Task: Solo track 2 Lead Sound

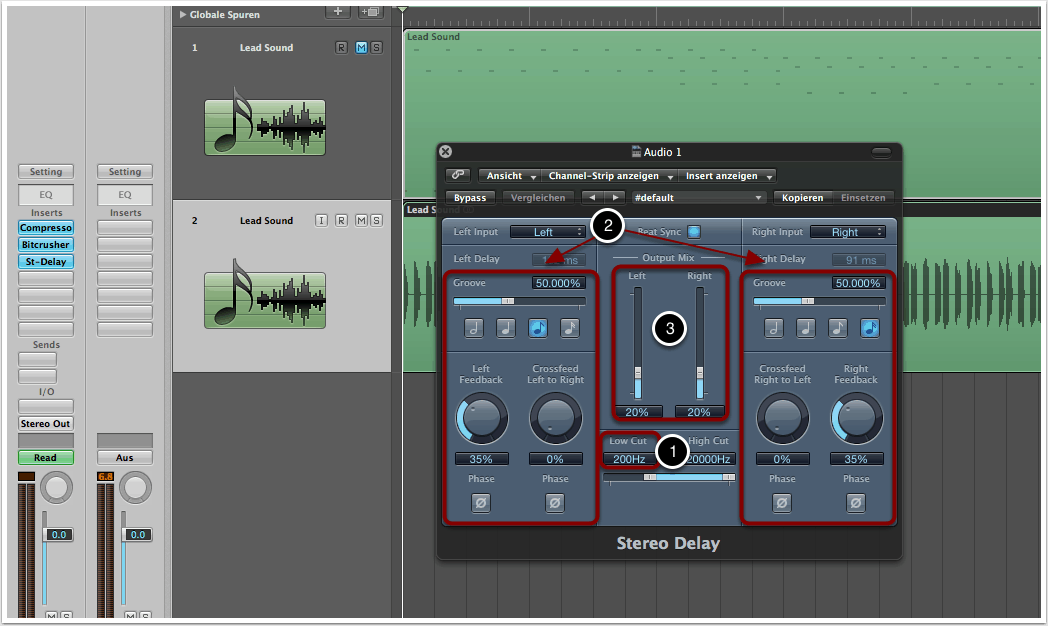Action: tap(376, 221)
